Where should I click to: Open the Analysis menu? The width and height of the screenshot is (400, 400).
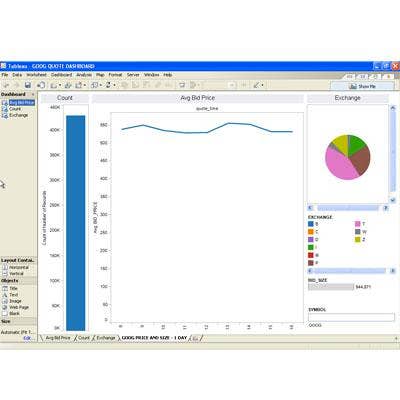pyautogui.click(x=84, y=75)
